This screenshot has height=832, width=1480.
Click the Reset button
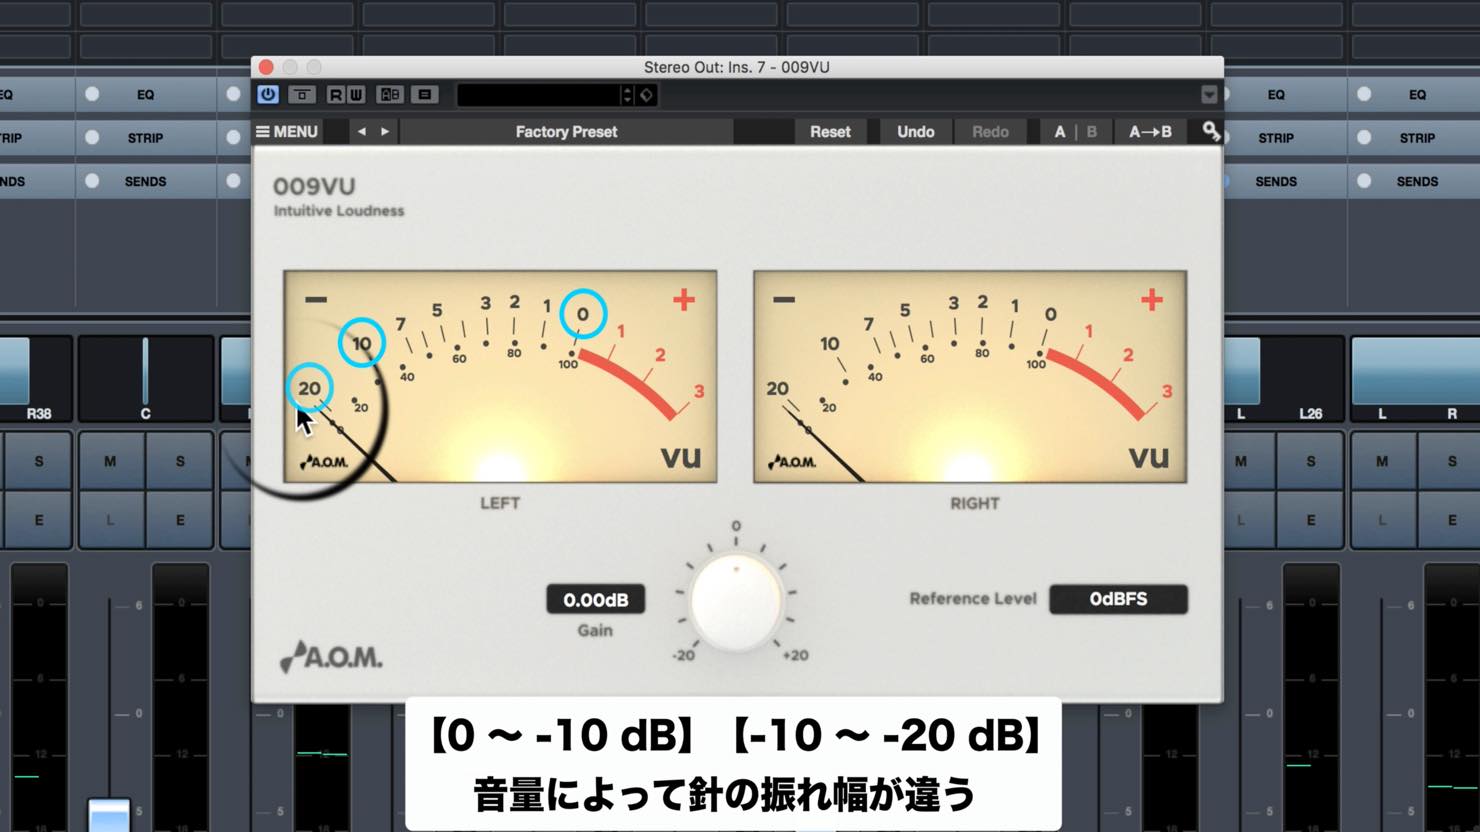(x=830, y=131)
